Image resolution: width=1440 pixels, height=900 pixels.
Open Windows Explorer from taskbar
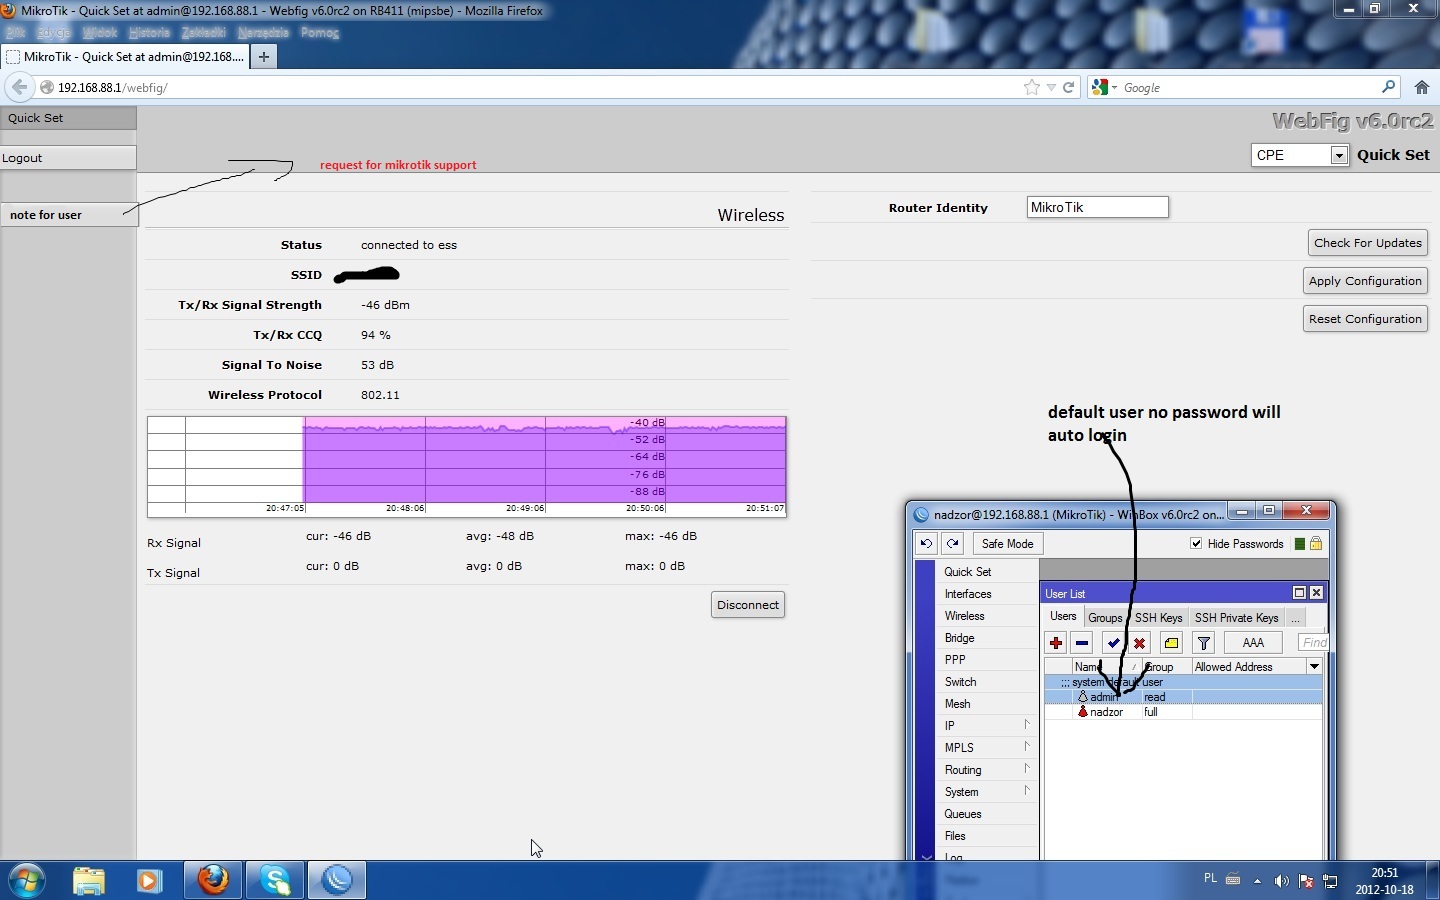(x=89, y=881)
